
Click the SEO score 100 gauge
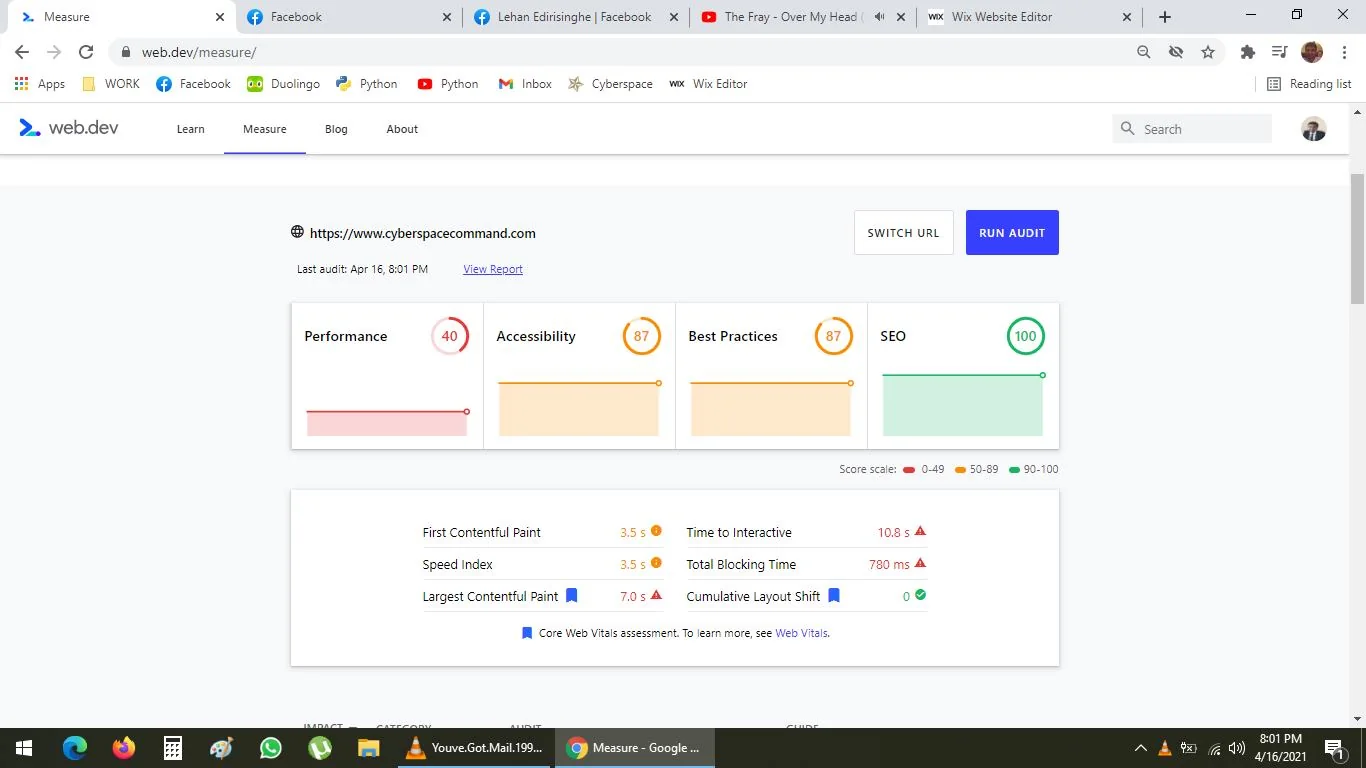(1026, 336)
